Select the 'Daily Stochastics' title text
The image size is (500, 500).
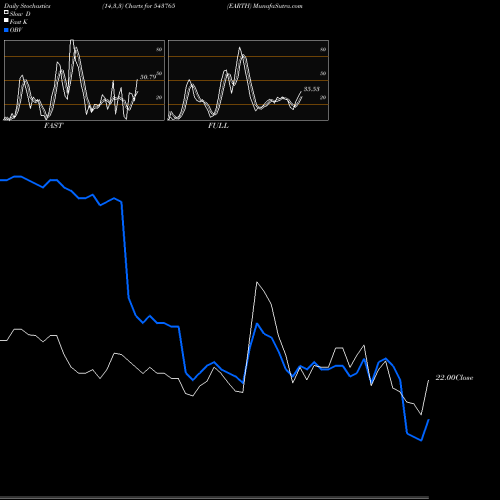[x=27, y=6]
